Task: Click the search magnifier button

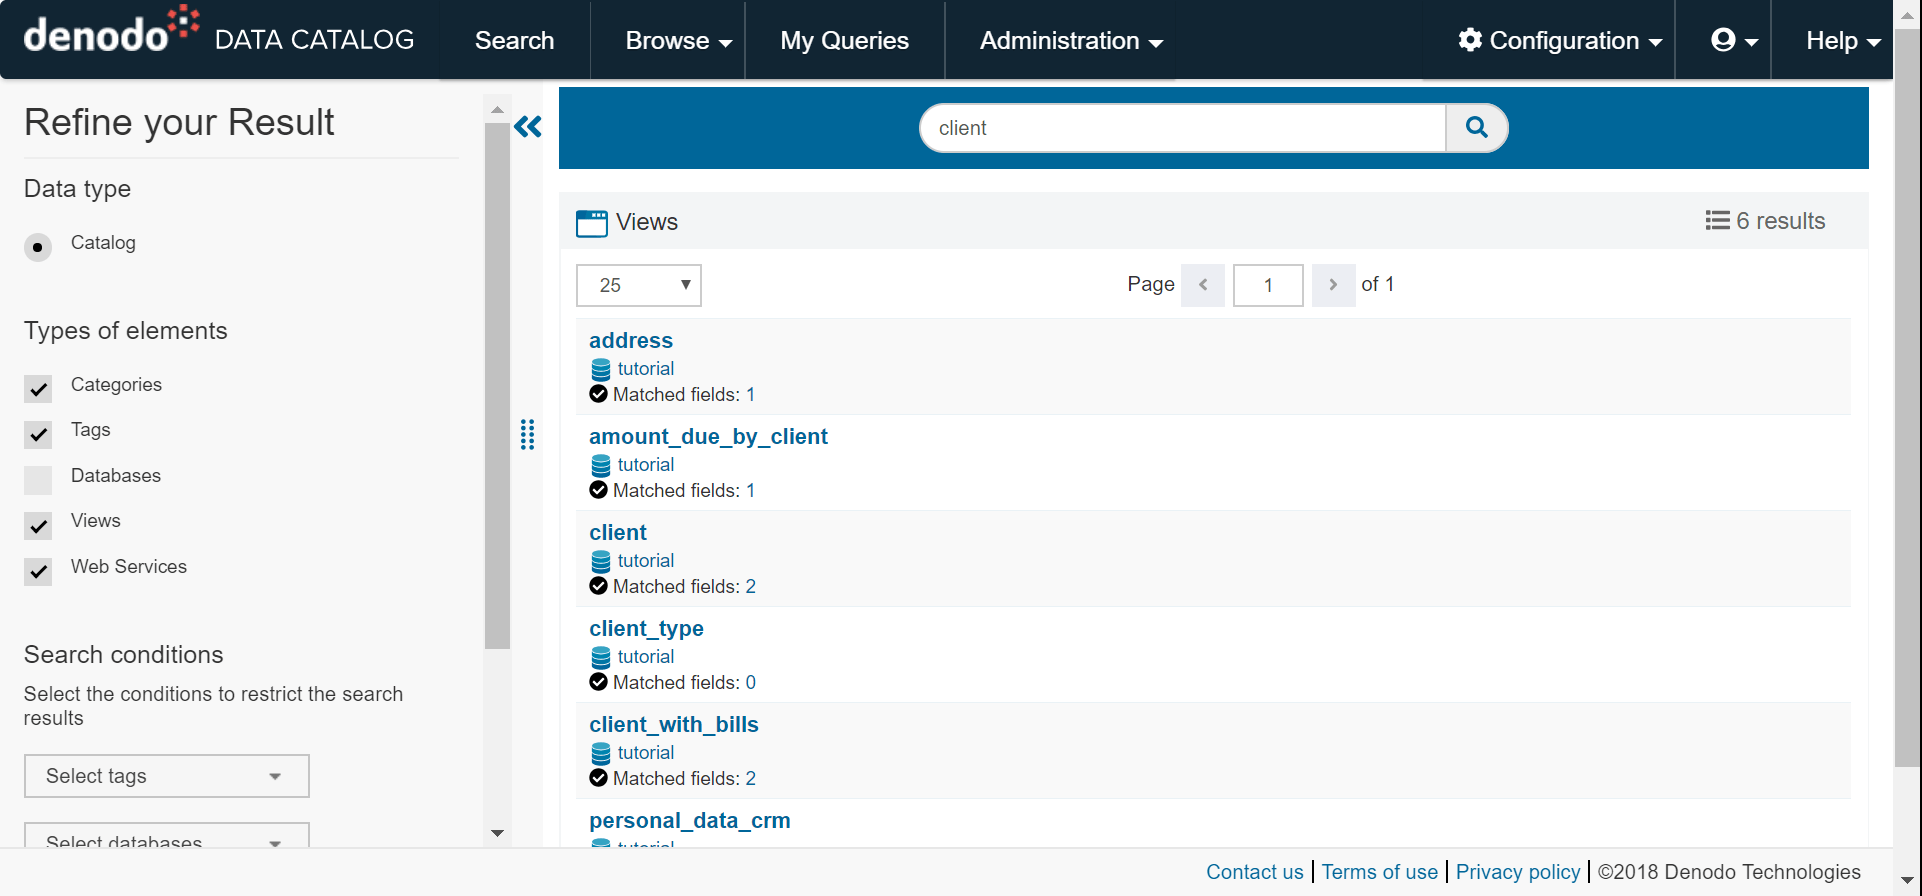Action: click(1476, 128)
